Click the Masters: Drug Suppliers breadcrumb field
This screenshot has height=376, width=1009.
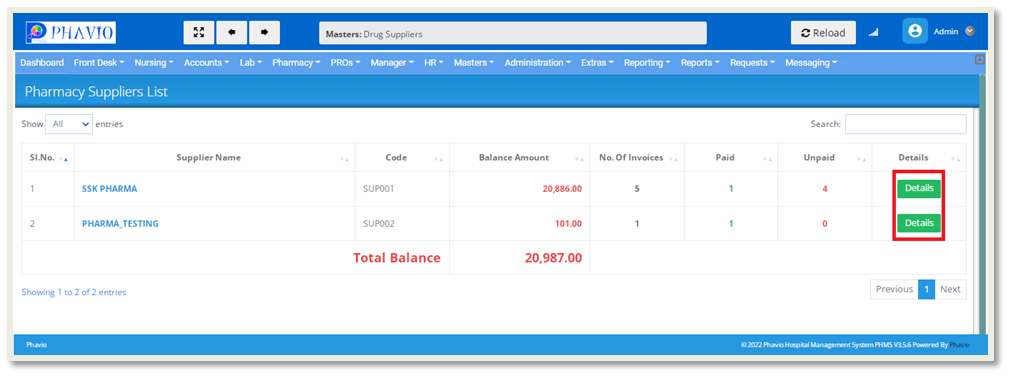[513, 33]
